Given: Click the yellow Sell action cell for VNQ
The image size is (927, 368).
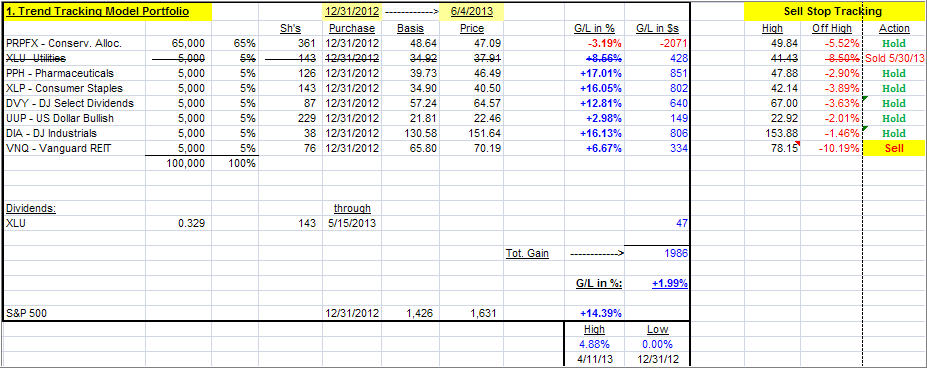Looking at the screenshot, I should pyautogui.click(x=895, y=149).
